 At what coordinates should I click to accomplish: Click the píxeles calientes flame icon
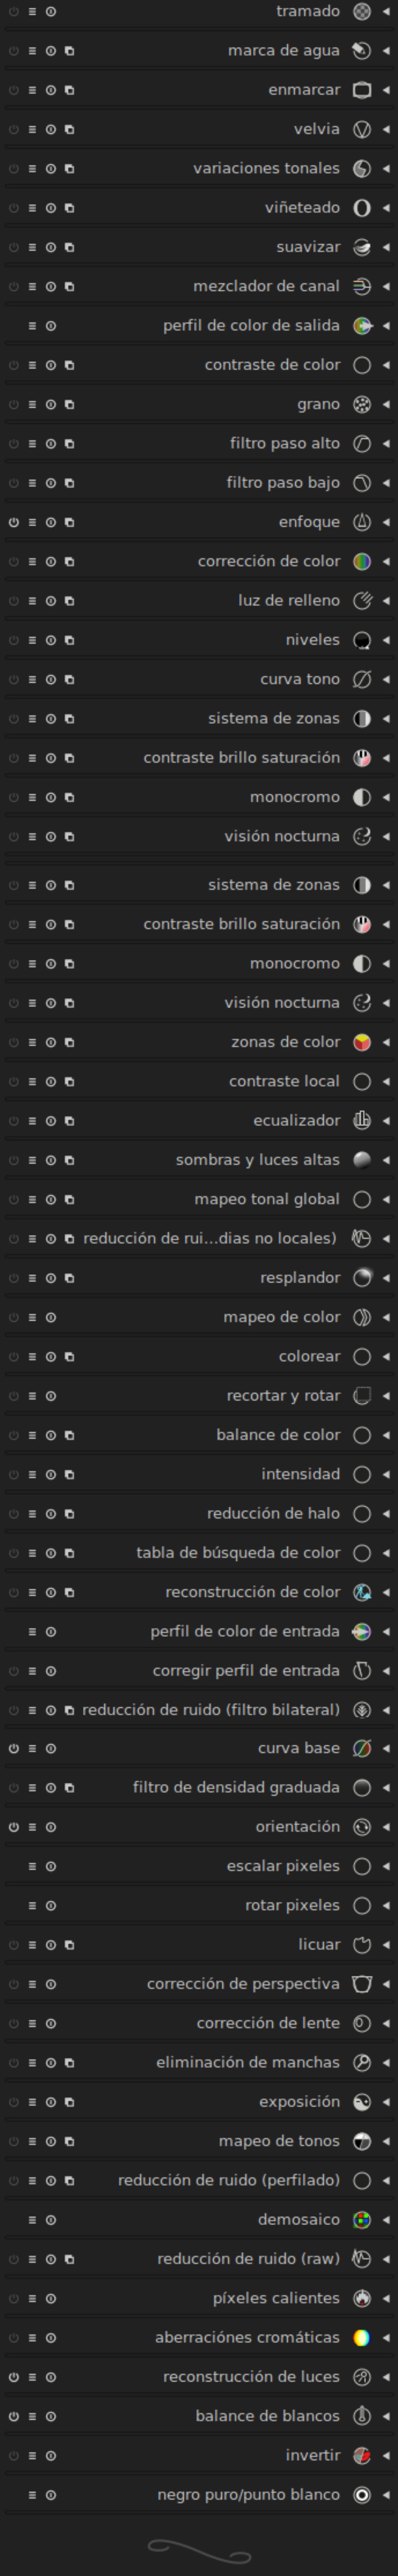pyautogui.click(x=362, y=2298)
